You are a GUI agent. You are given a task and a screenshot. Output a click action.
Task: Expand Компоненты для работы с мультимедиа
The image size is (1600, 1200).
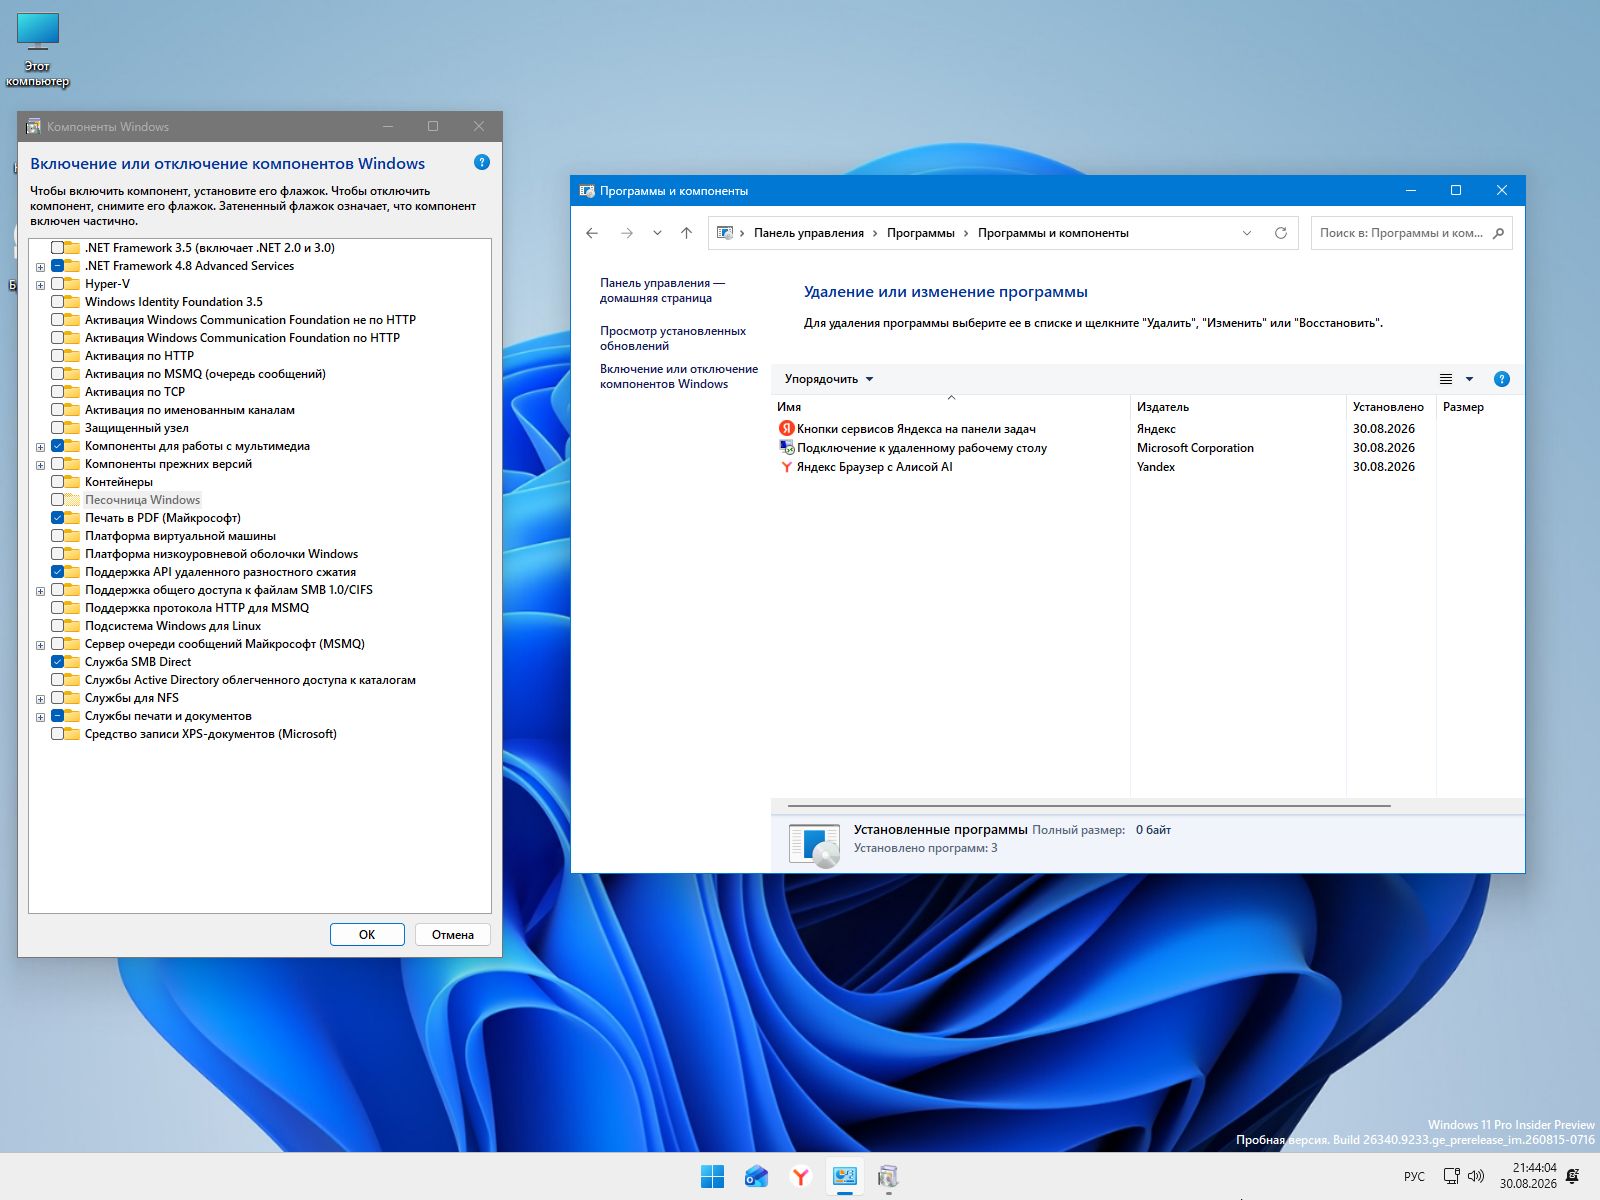tap(40, 447)
